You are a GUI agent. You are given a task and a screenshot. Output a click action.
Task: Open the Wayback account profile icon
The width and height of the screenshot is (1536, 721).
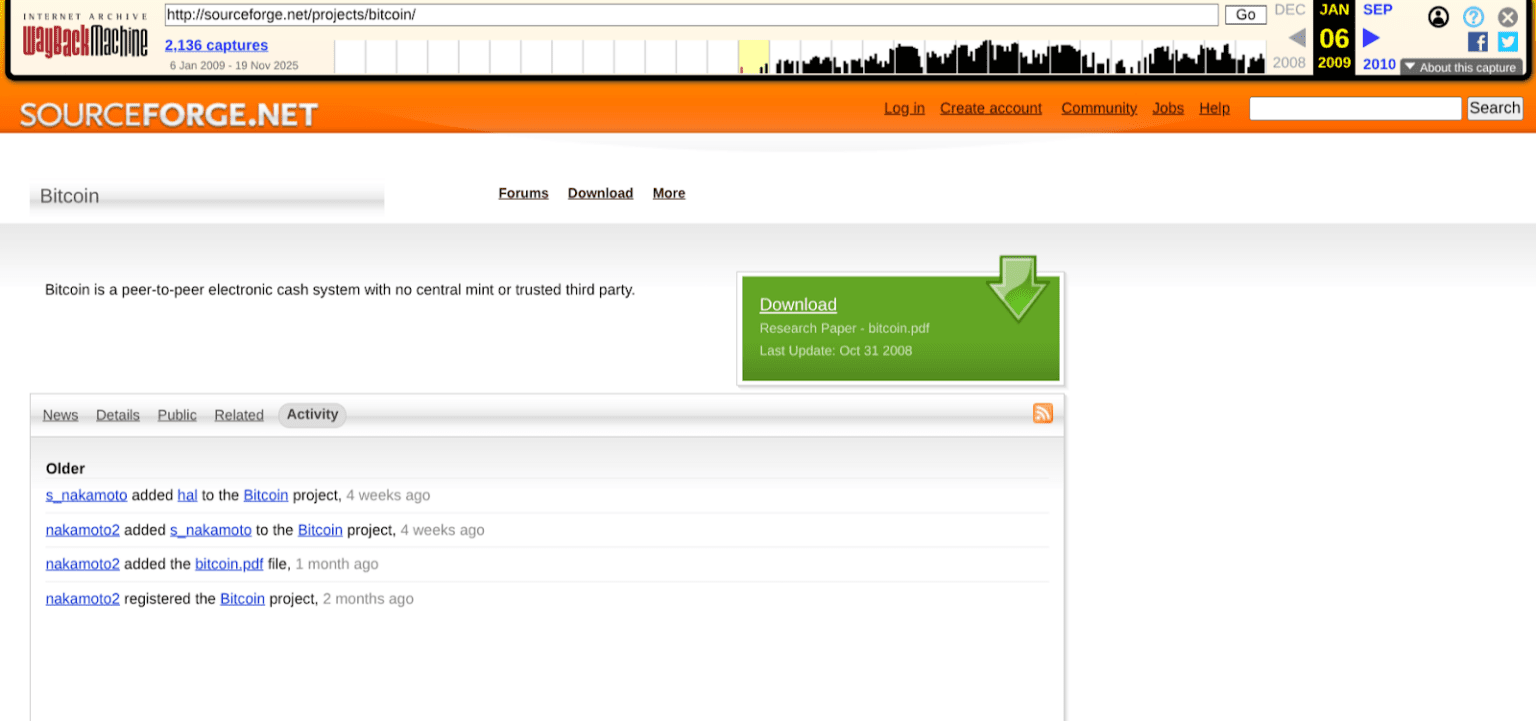click(1438, 17)
